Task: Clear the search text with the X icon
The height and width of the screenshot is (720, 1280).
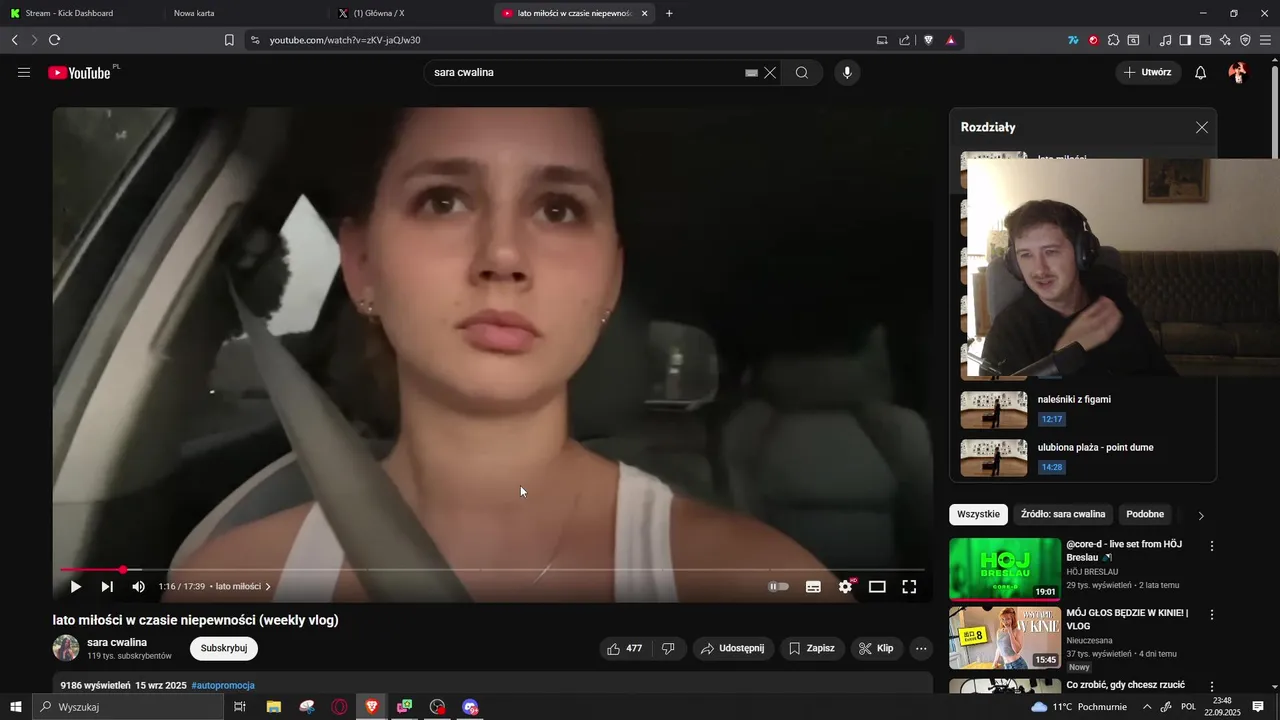Action: (770, 72)
